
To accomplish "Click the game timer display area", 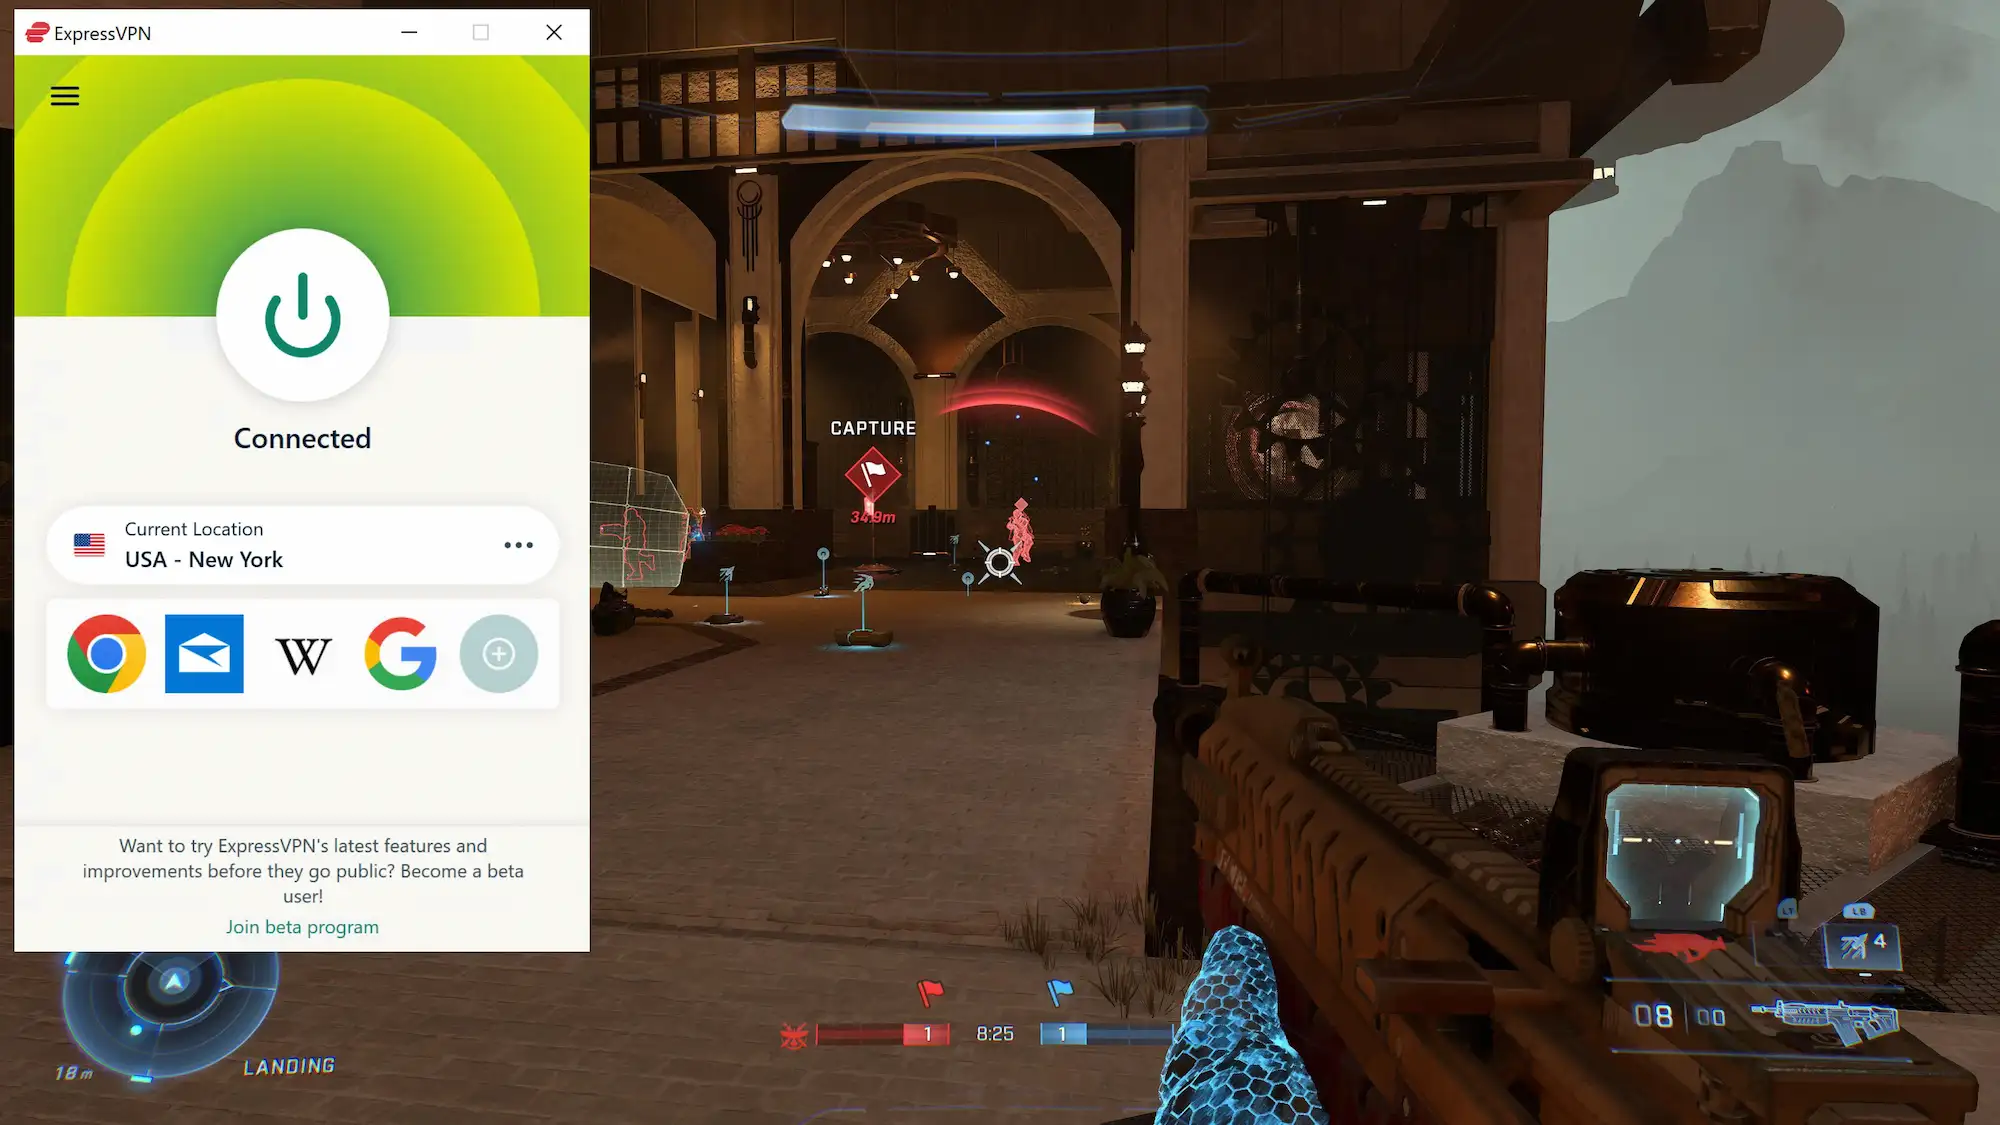I will (x=993, y=1033).
